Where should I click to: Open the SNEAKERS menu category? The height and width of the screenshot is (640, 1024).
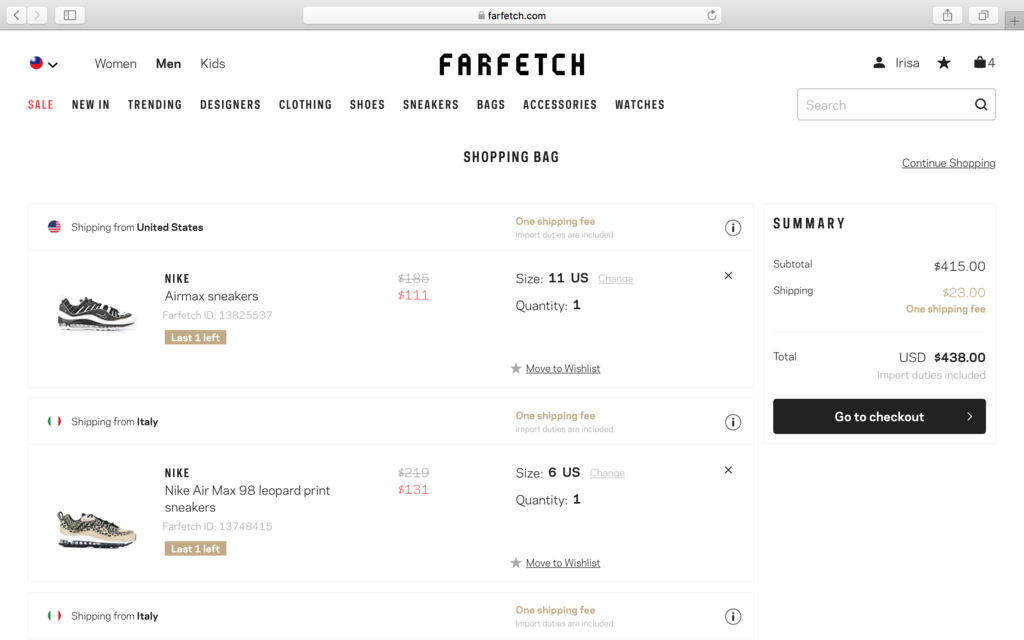coord(430,104)
